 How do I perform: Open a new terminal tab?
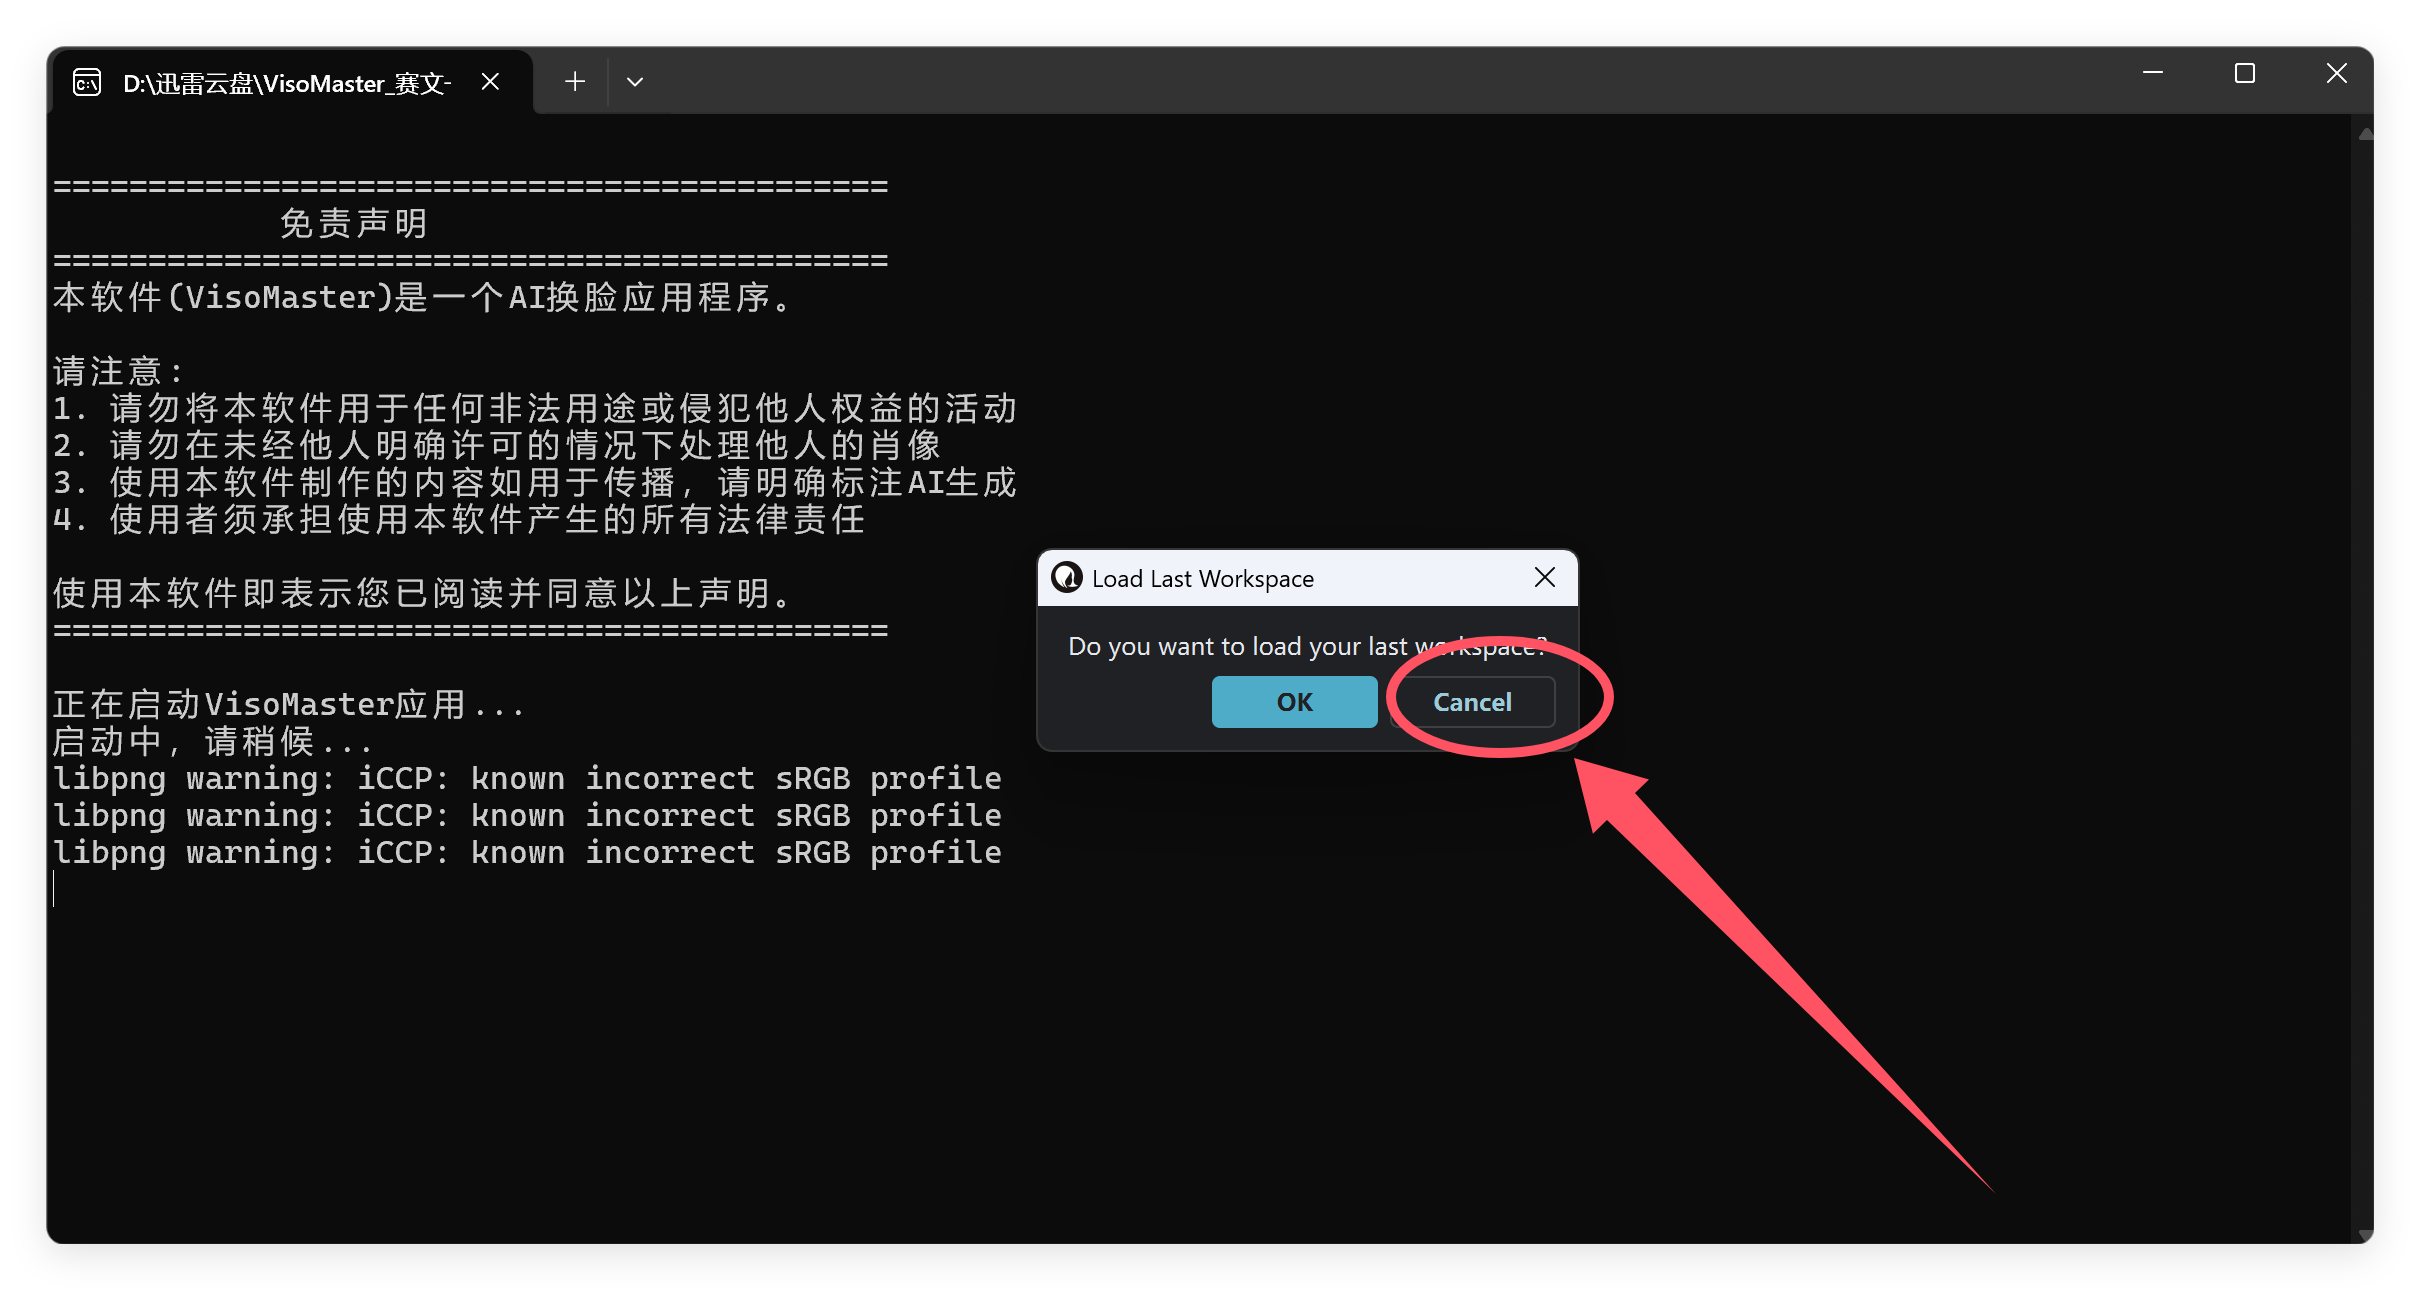tap(574, 81)
